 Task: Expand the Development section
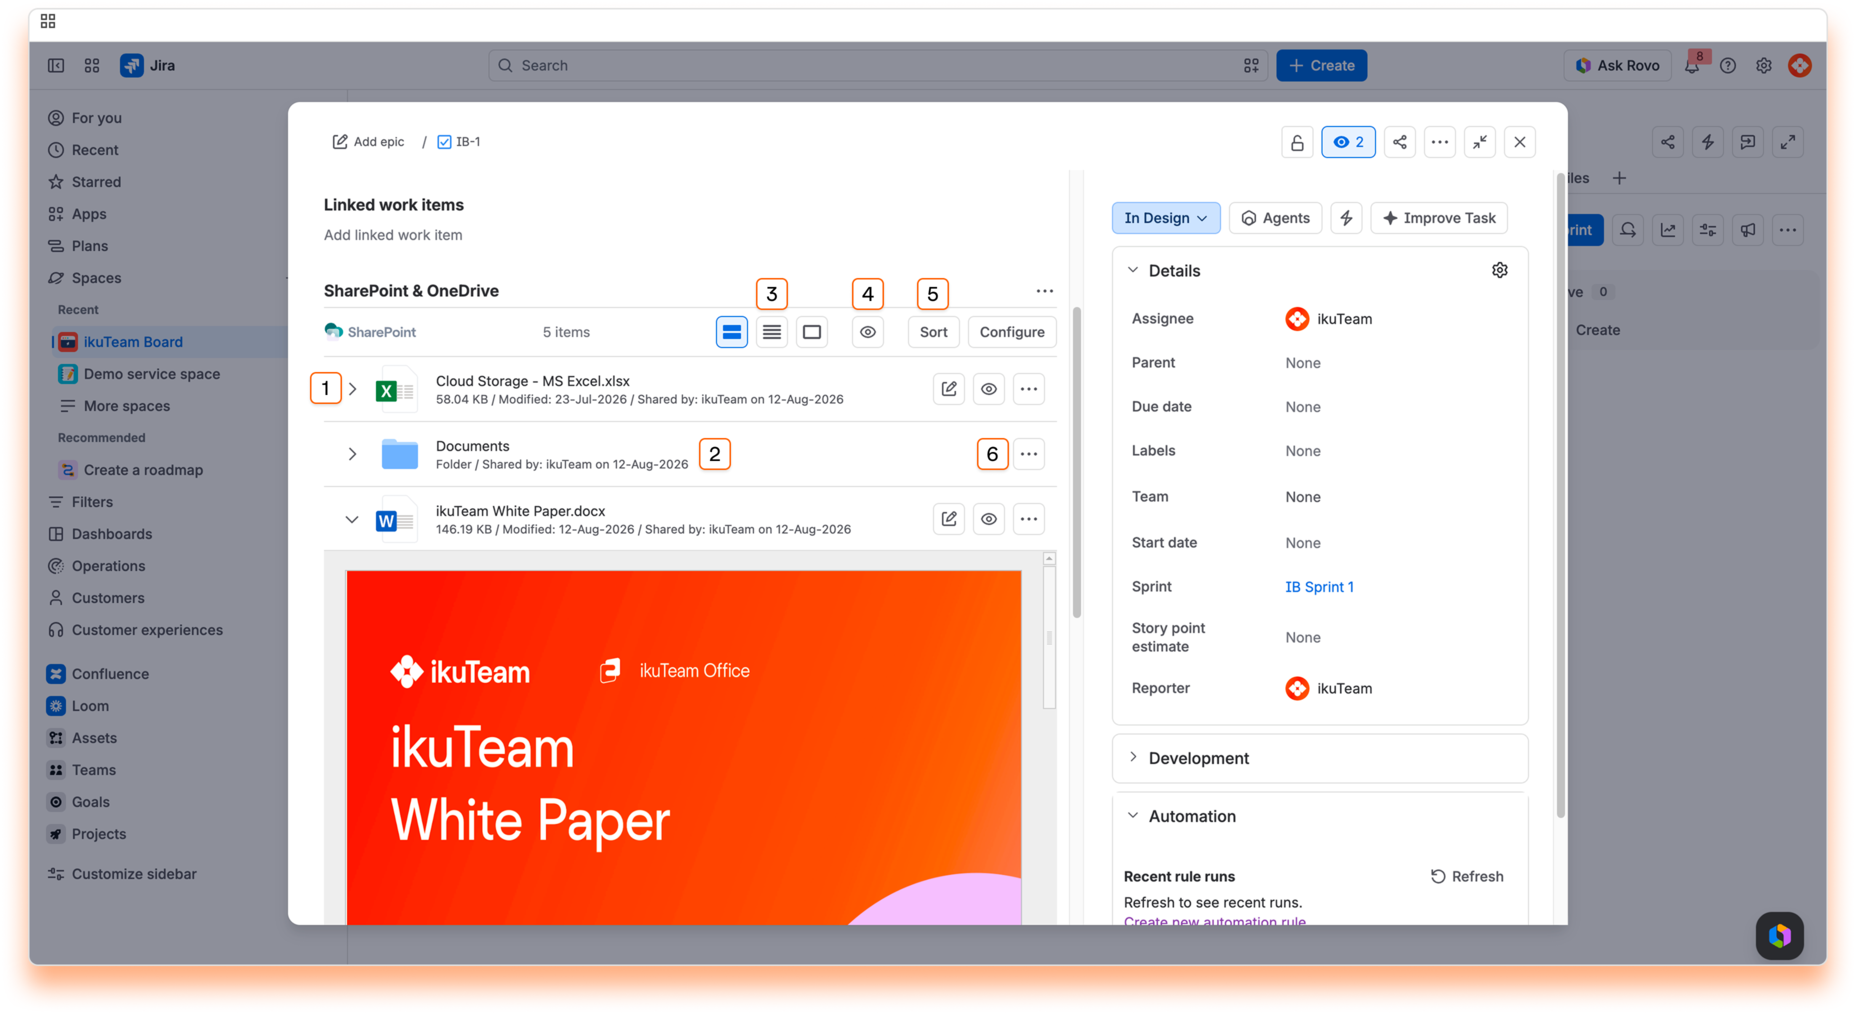(x=1133, y=758)
